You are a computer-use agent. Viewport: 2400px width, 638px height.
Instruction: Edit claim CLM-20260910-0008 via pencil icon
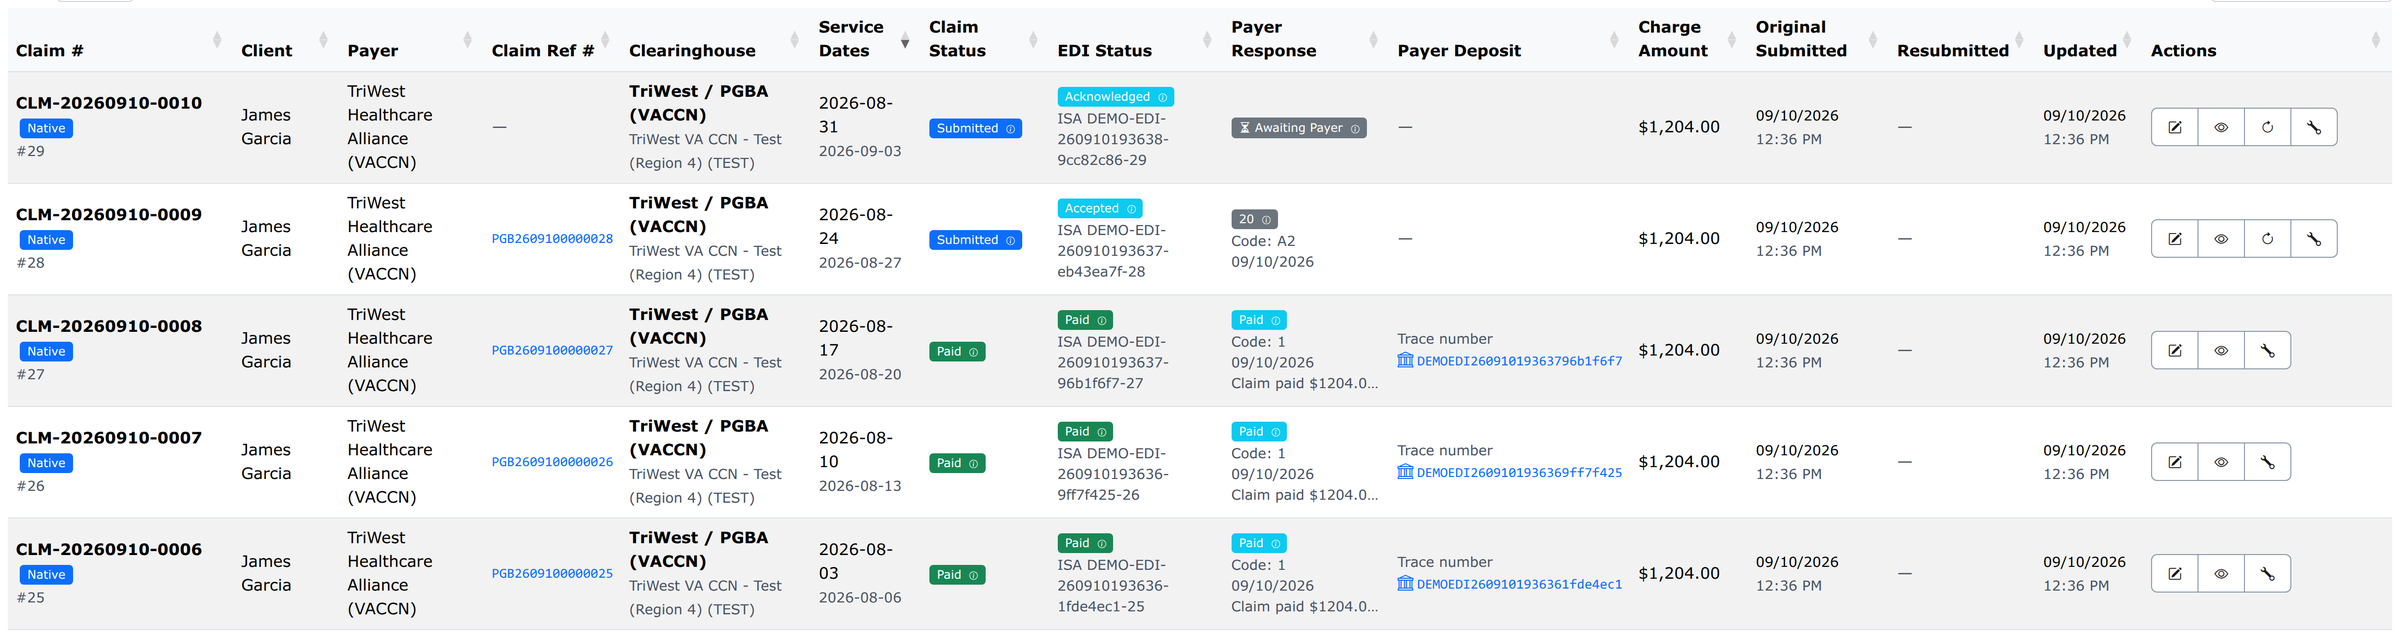[x=2174, y=351]
